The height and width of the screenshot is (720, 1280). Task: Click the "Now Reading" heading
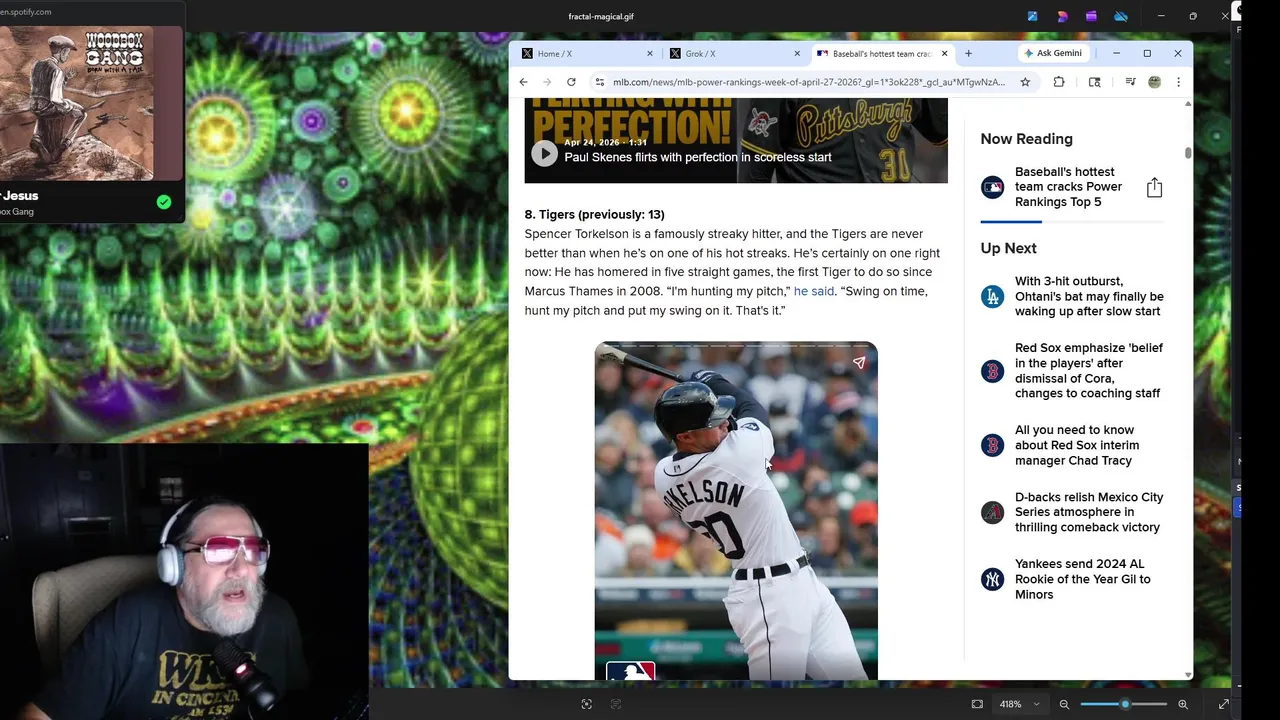[1026, 139]
